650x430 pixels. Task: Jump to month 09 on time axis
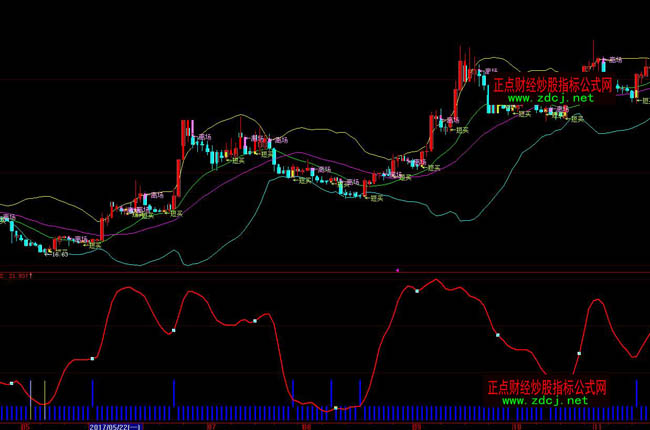416,425
